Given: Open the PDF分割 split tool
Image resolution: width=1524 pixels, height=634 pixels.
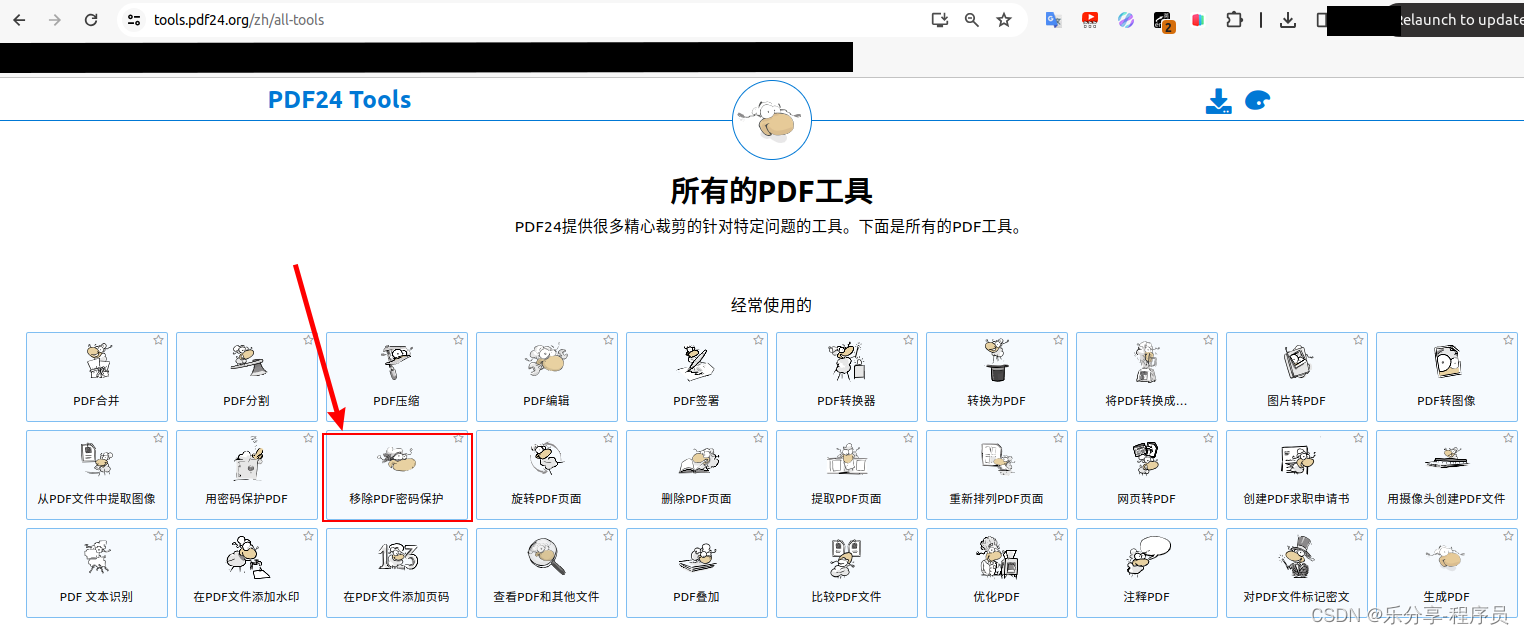Looking at the screenshot, I should click(x=246, y=377).
